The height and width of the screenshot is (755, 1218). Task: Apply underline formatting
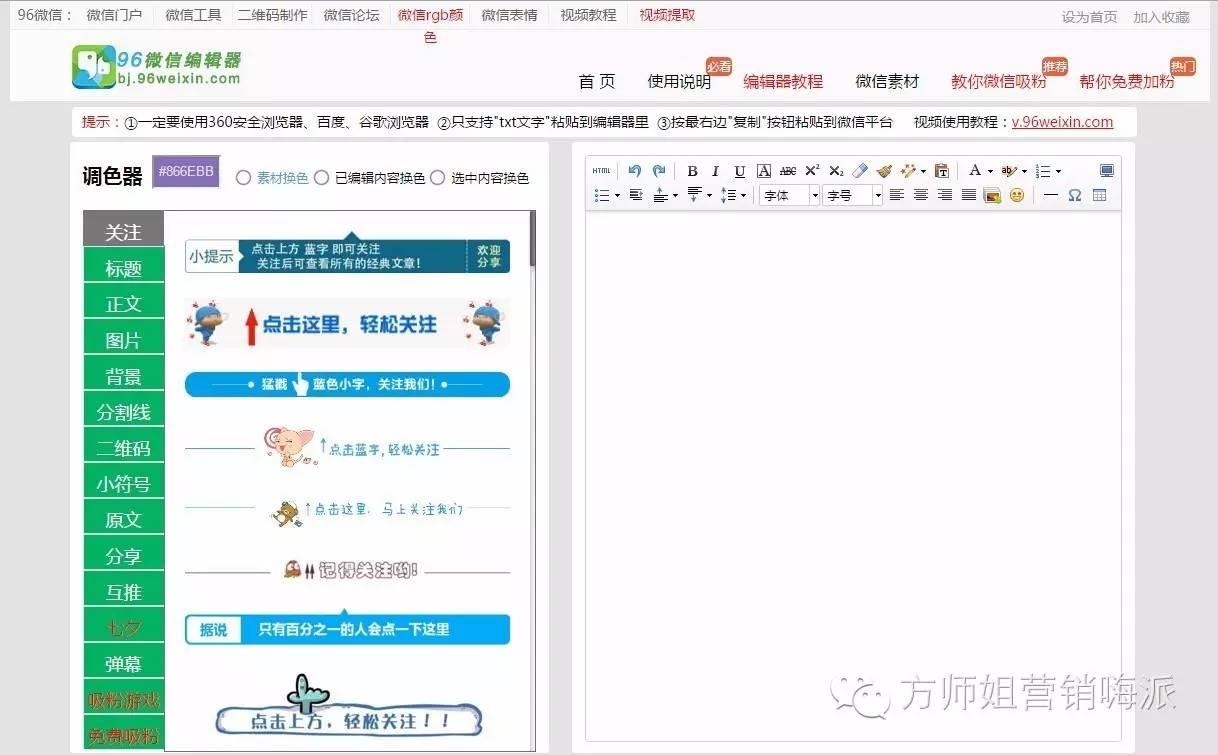point(740,171)
